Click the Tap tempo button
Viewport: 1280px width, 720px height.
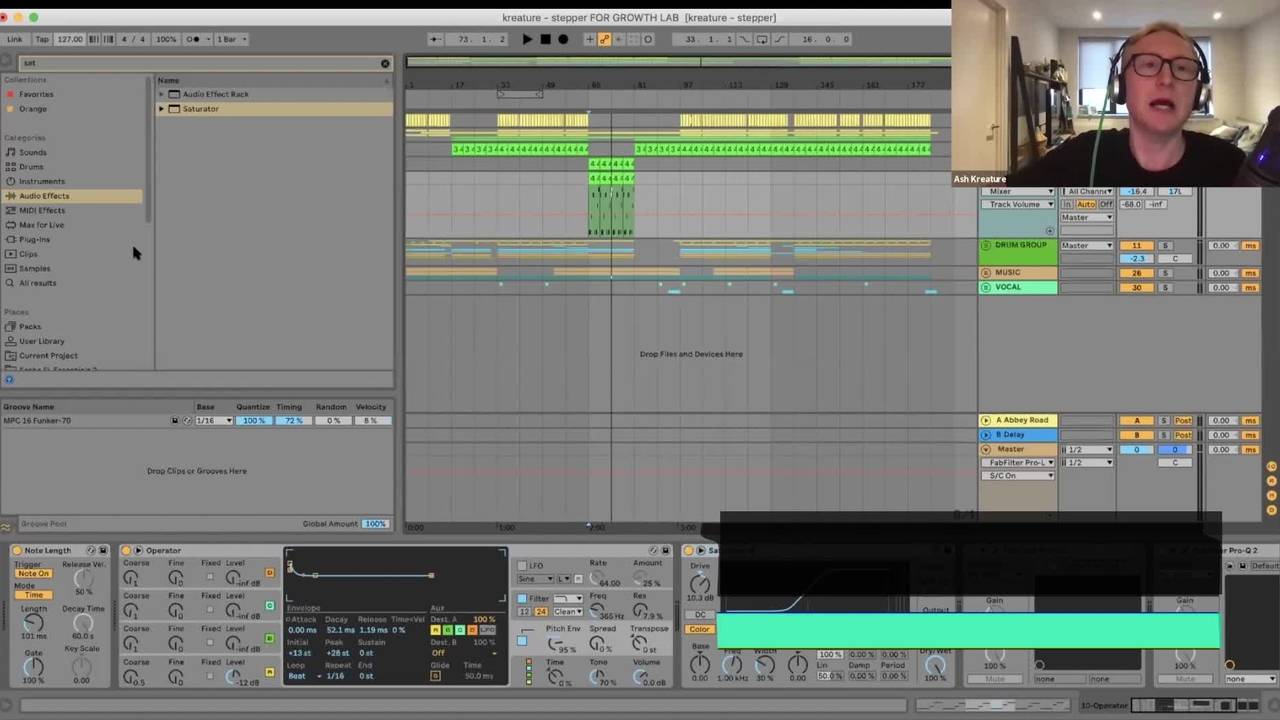[x=42, y=39]
